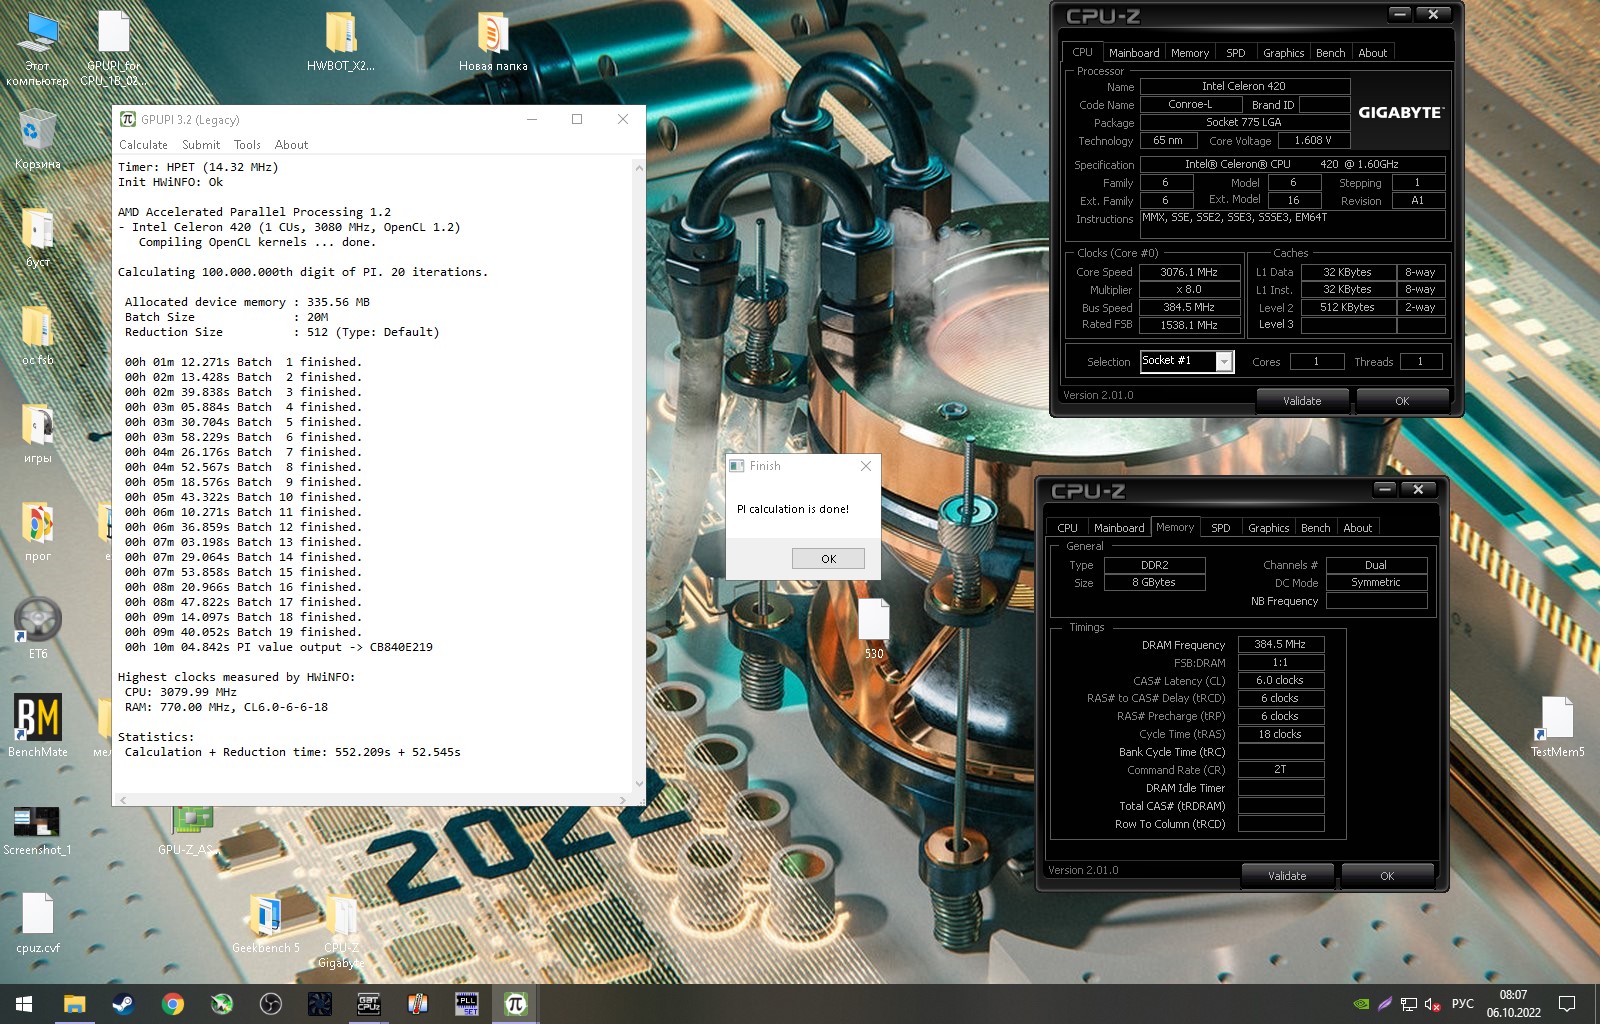1600x1024 pixels.
Task: Select the HWBOT_X2 folder icon
Action: point(341,42)
